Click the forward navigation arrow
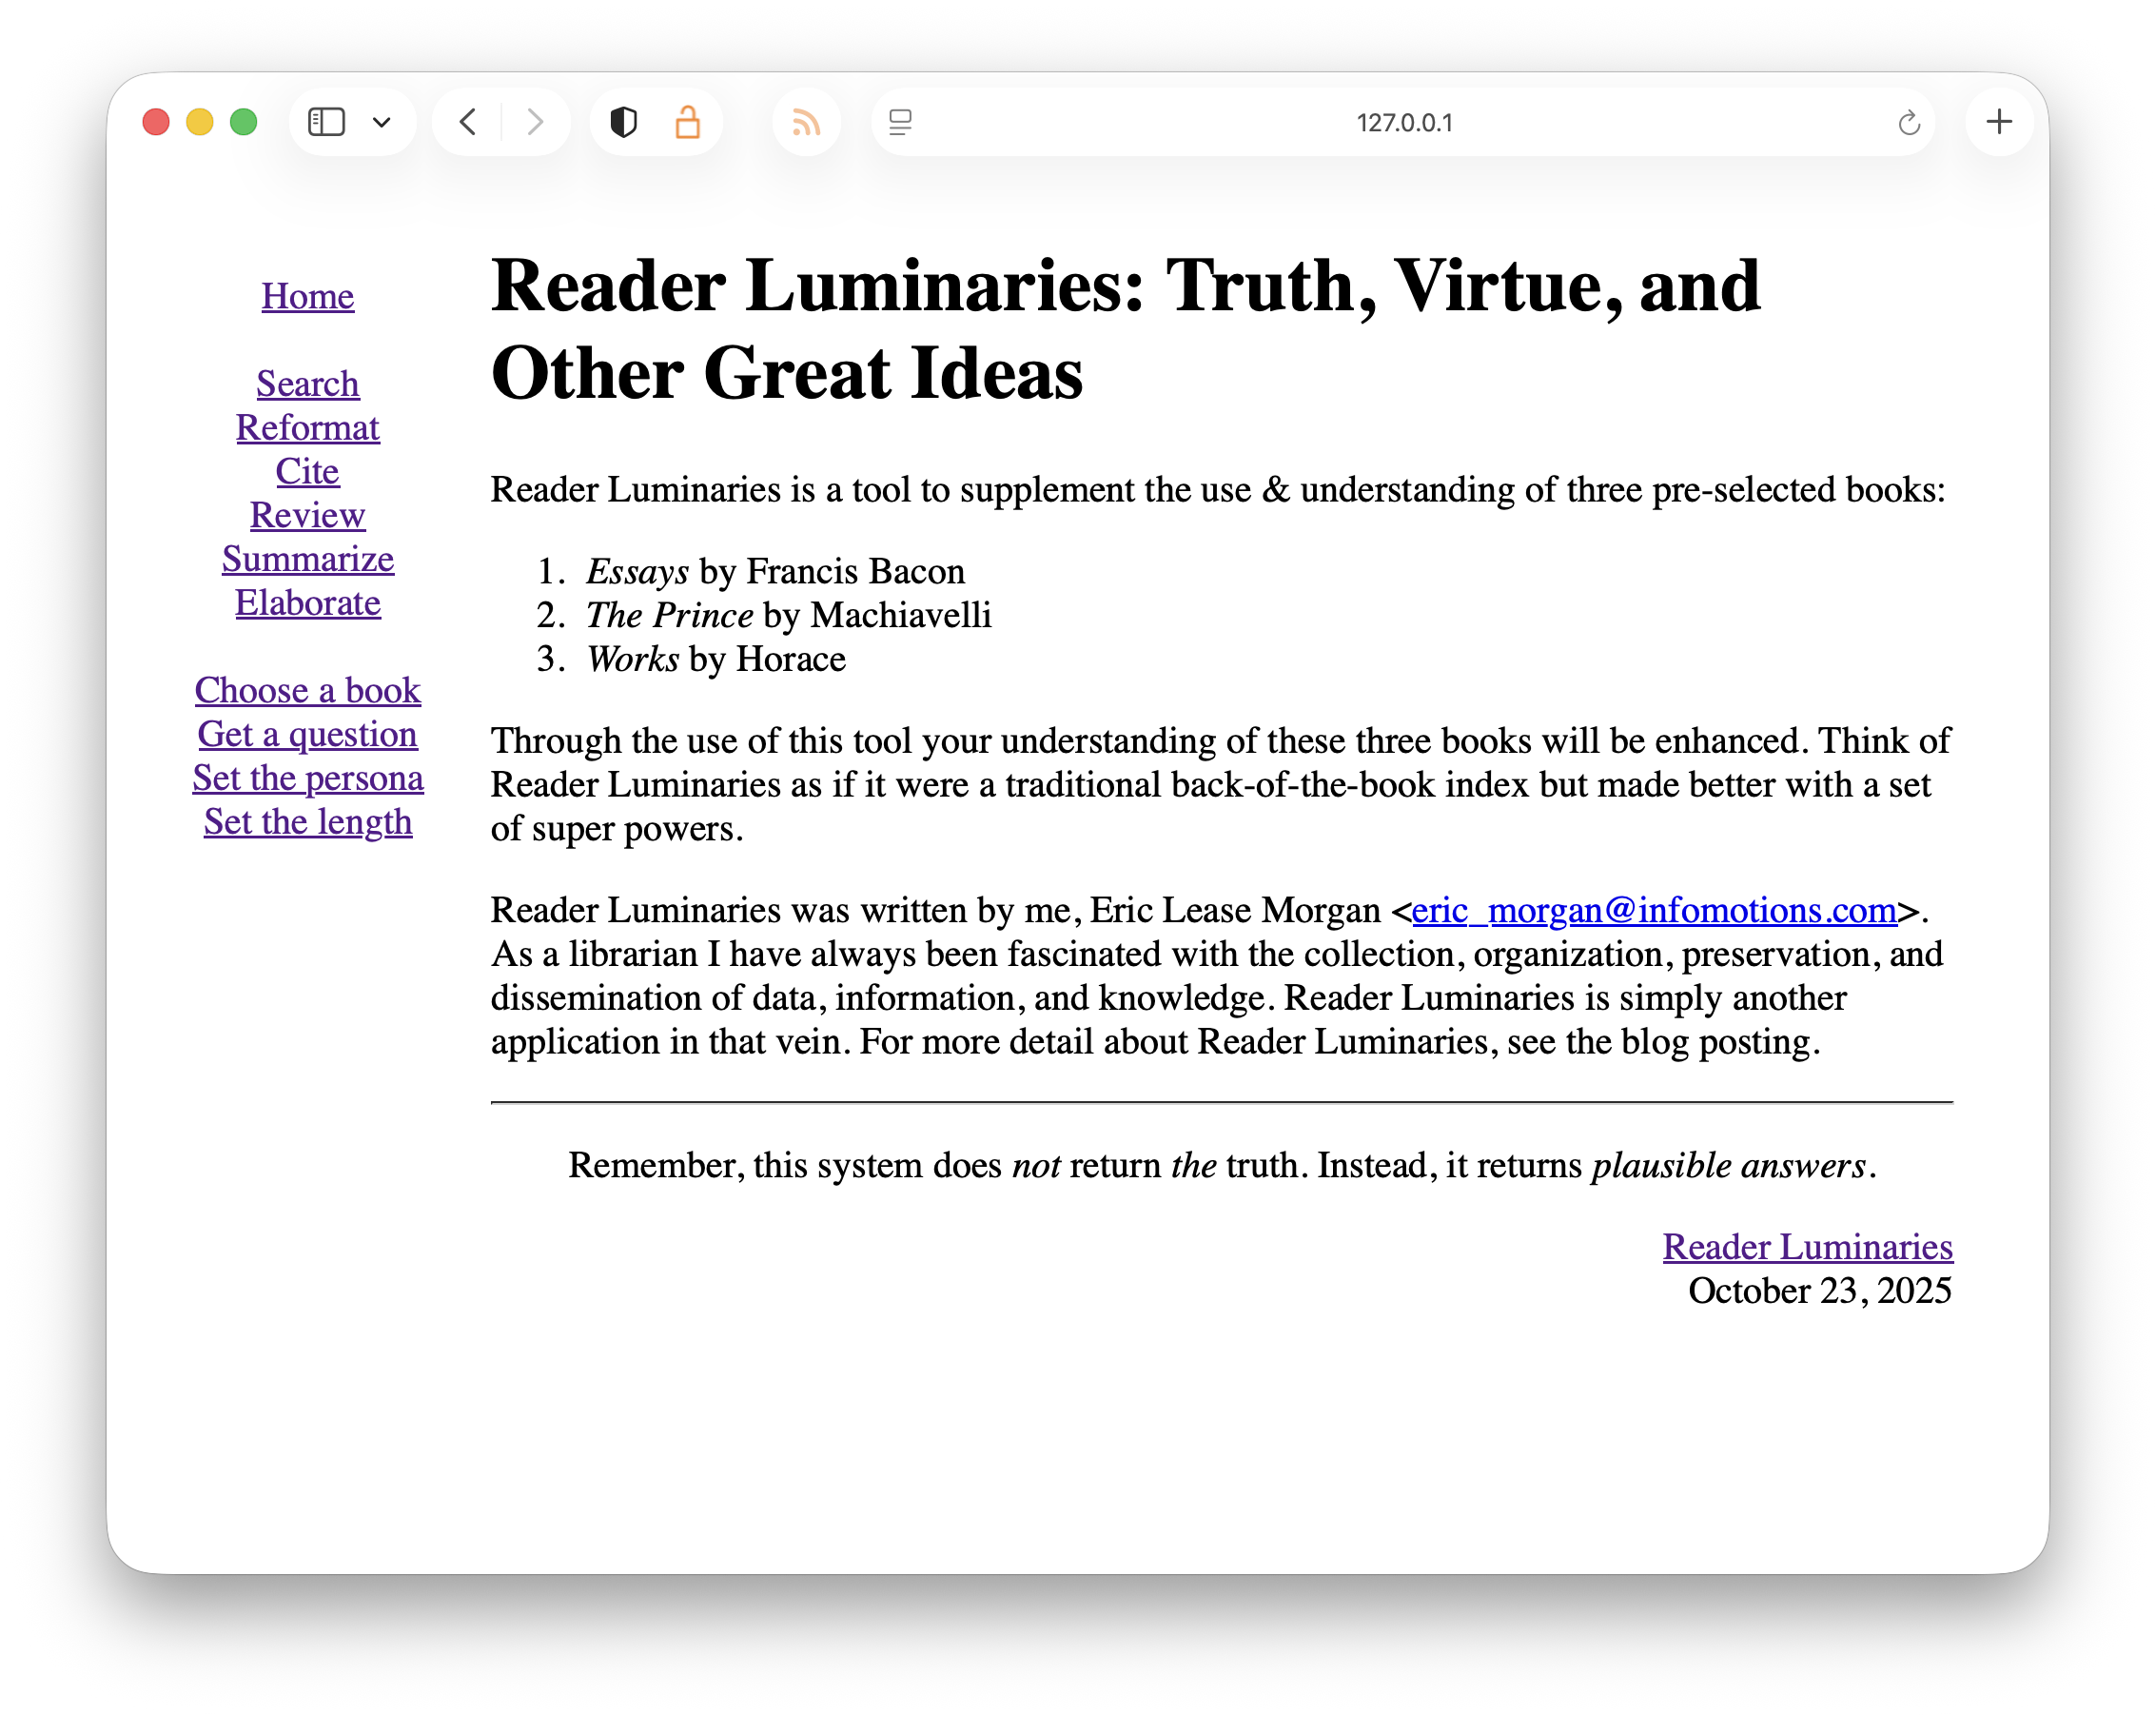This screenshot has height=1715, width=2156. pos(535,122)
